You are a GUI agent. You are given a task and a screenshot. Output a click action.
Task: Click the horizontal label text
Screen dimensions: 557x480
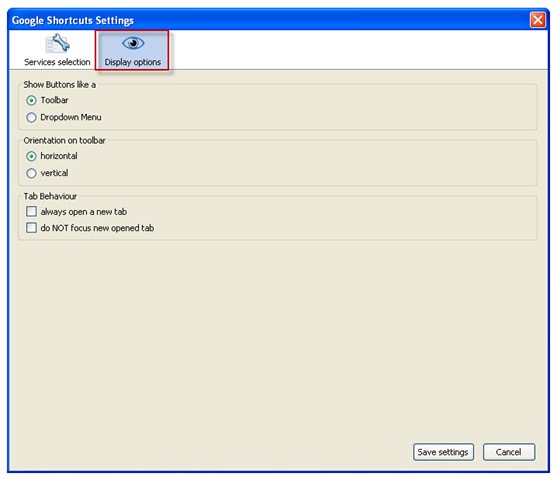click(x=59, y=156)
